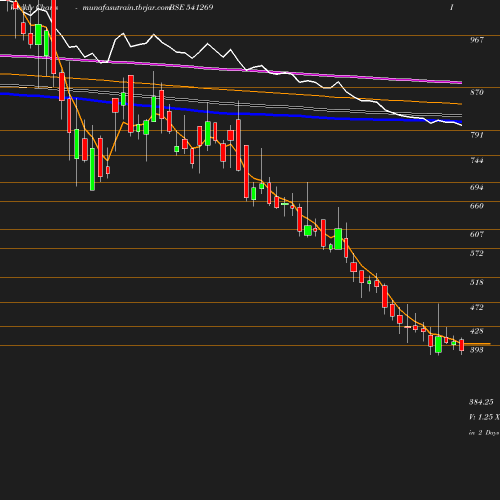Click the 518 price level label
The height and width of the screenshot is (500, 500).
[477, 283]
